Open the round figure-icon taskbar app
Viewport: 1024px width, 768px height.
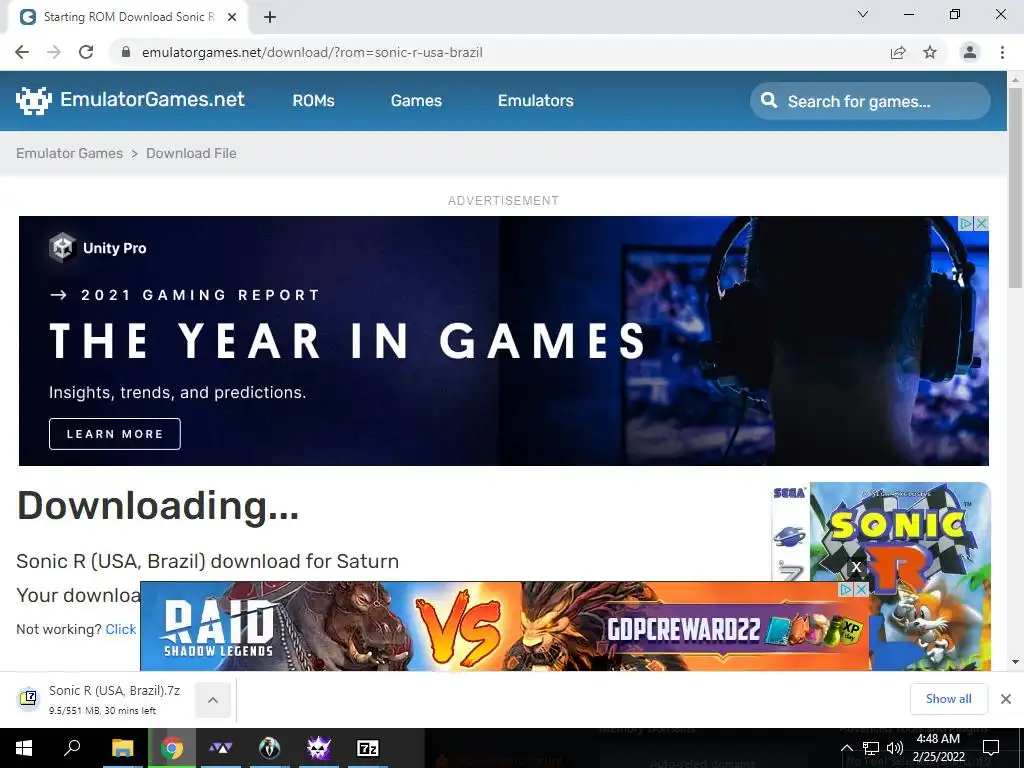(x=269, y=748)
